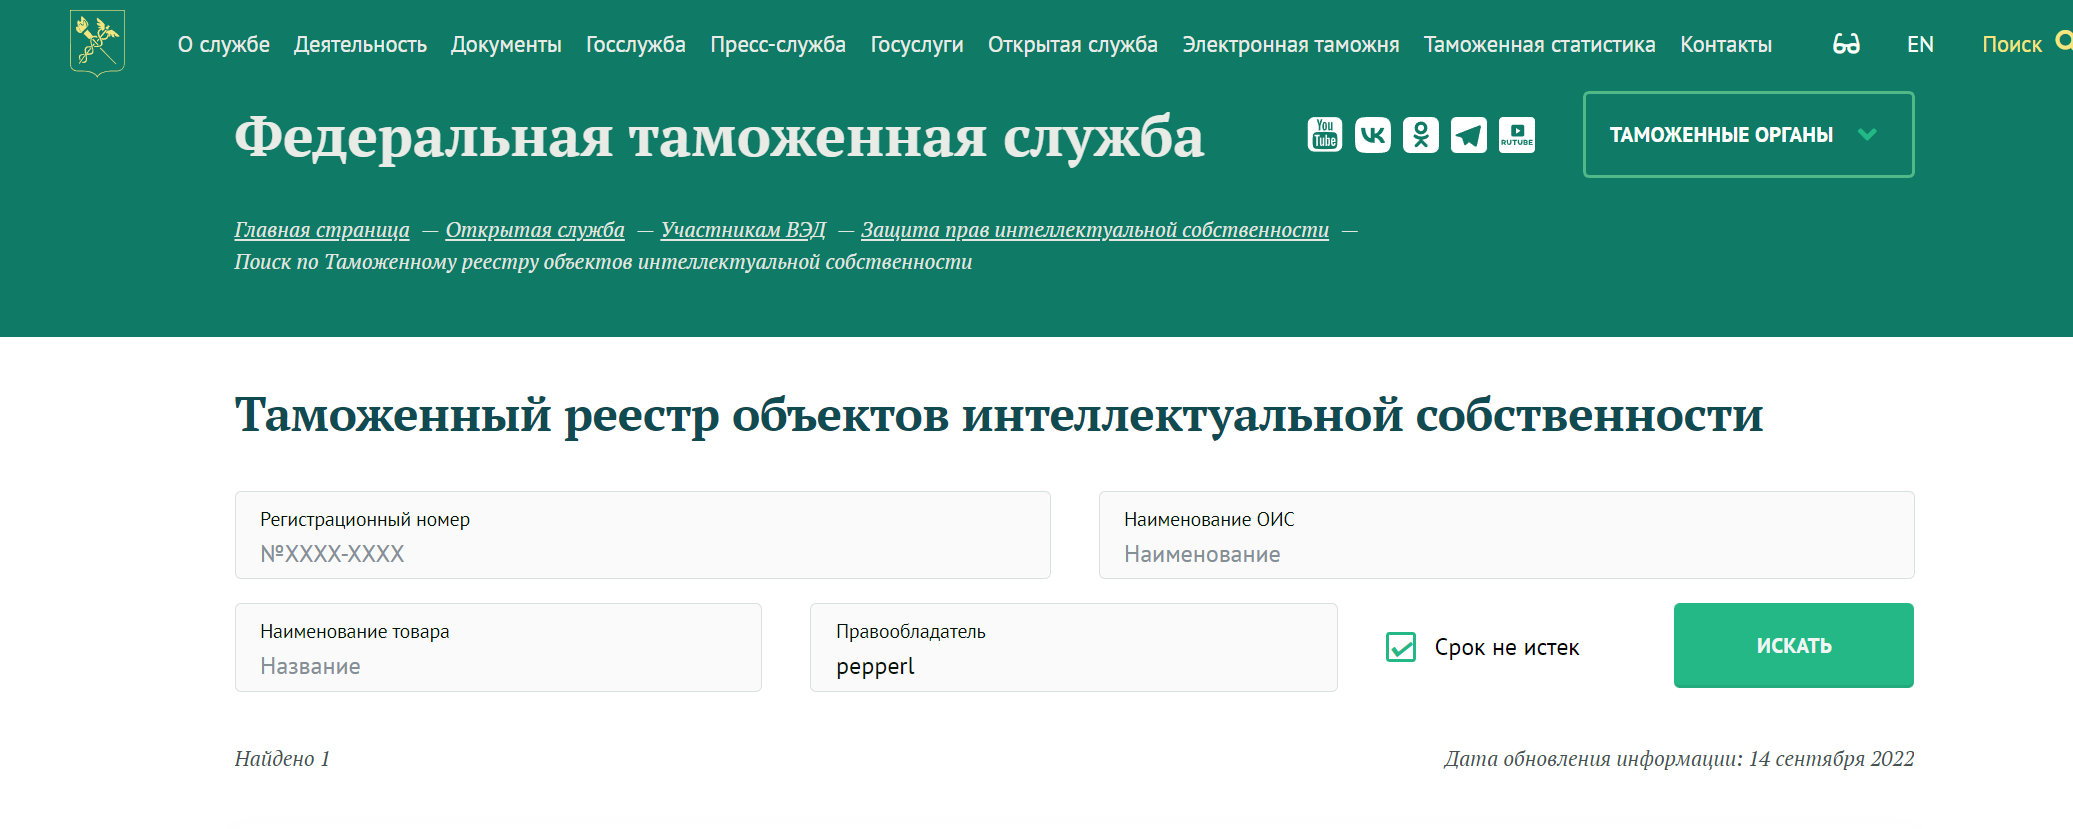The height and width of the screenshot is (829, 2073).
Task: Open the YouTube channel icon
Action: [1325, 135]
